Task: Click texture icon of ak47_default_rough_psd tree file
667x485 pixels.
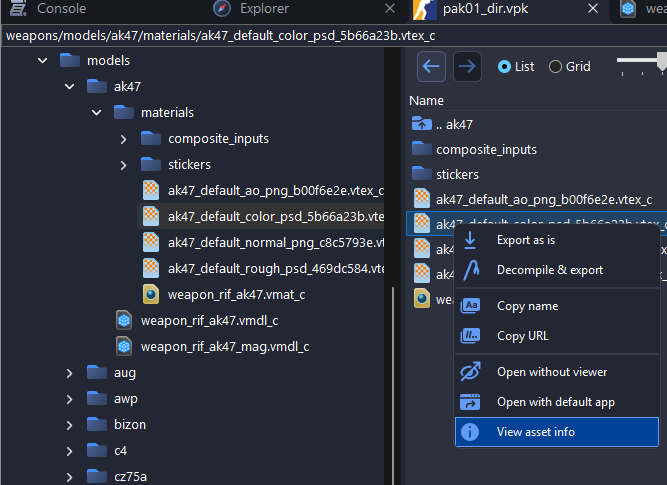Action: 151,268
